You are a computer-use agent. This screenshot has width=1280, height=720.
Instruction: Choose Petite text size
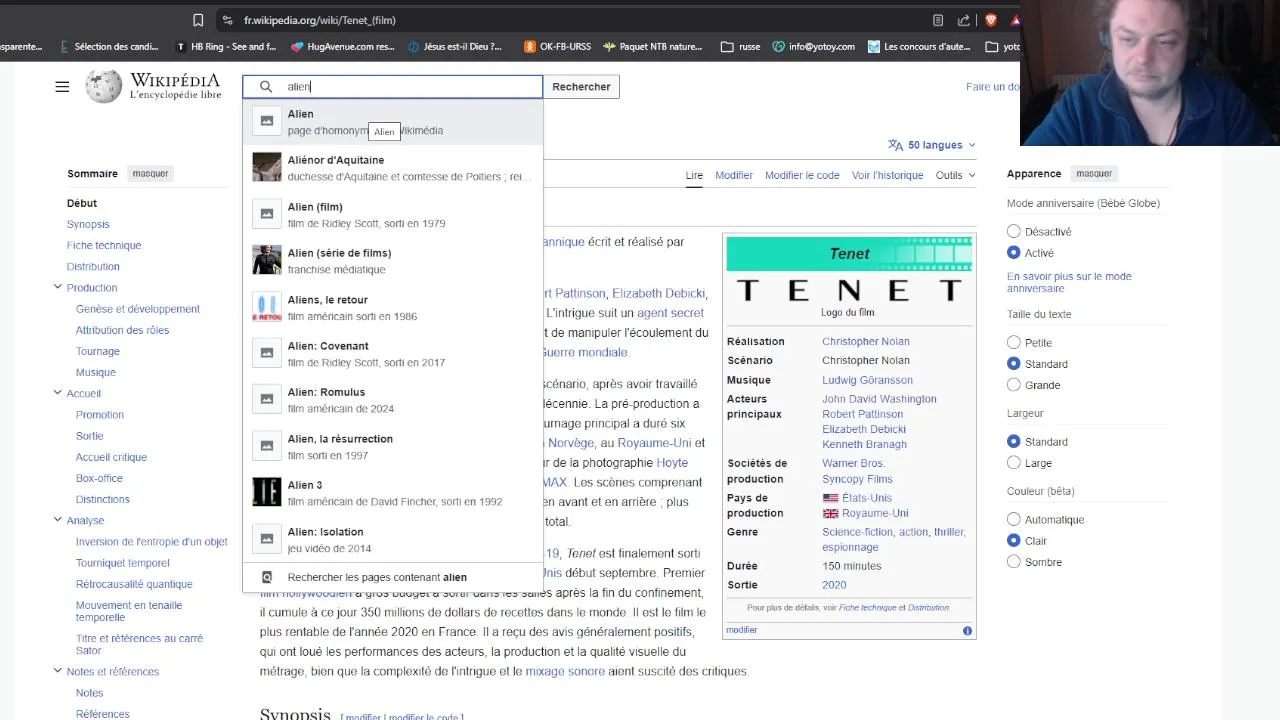(1014, 343)
